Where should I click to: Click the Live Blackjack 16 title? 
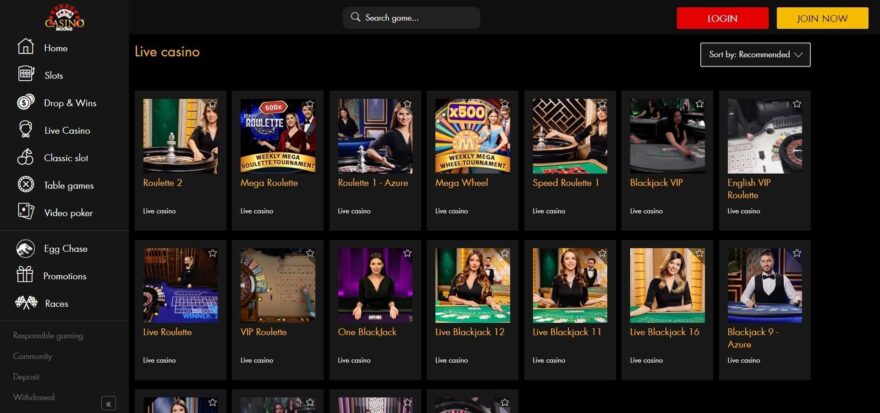(664, 332)
